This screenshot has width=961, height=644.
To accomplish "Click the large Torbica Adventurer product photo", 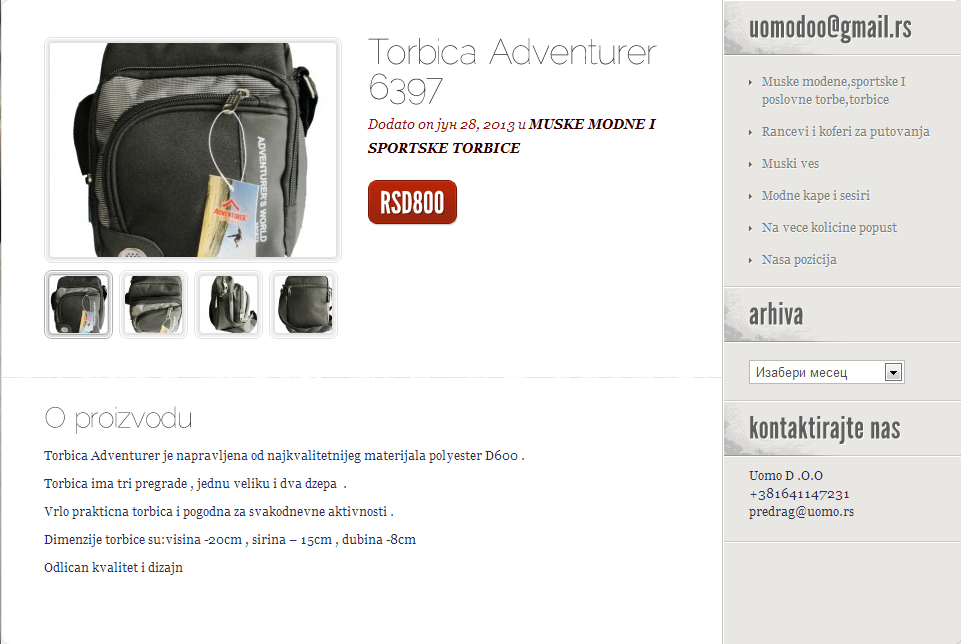I will pos(193,150).
